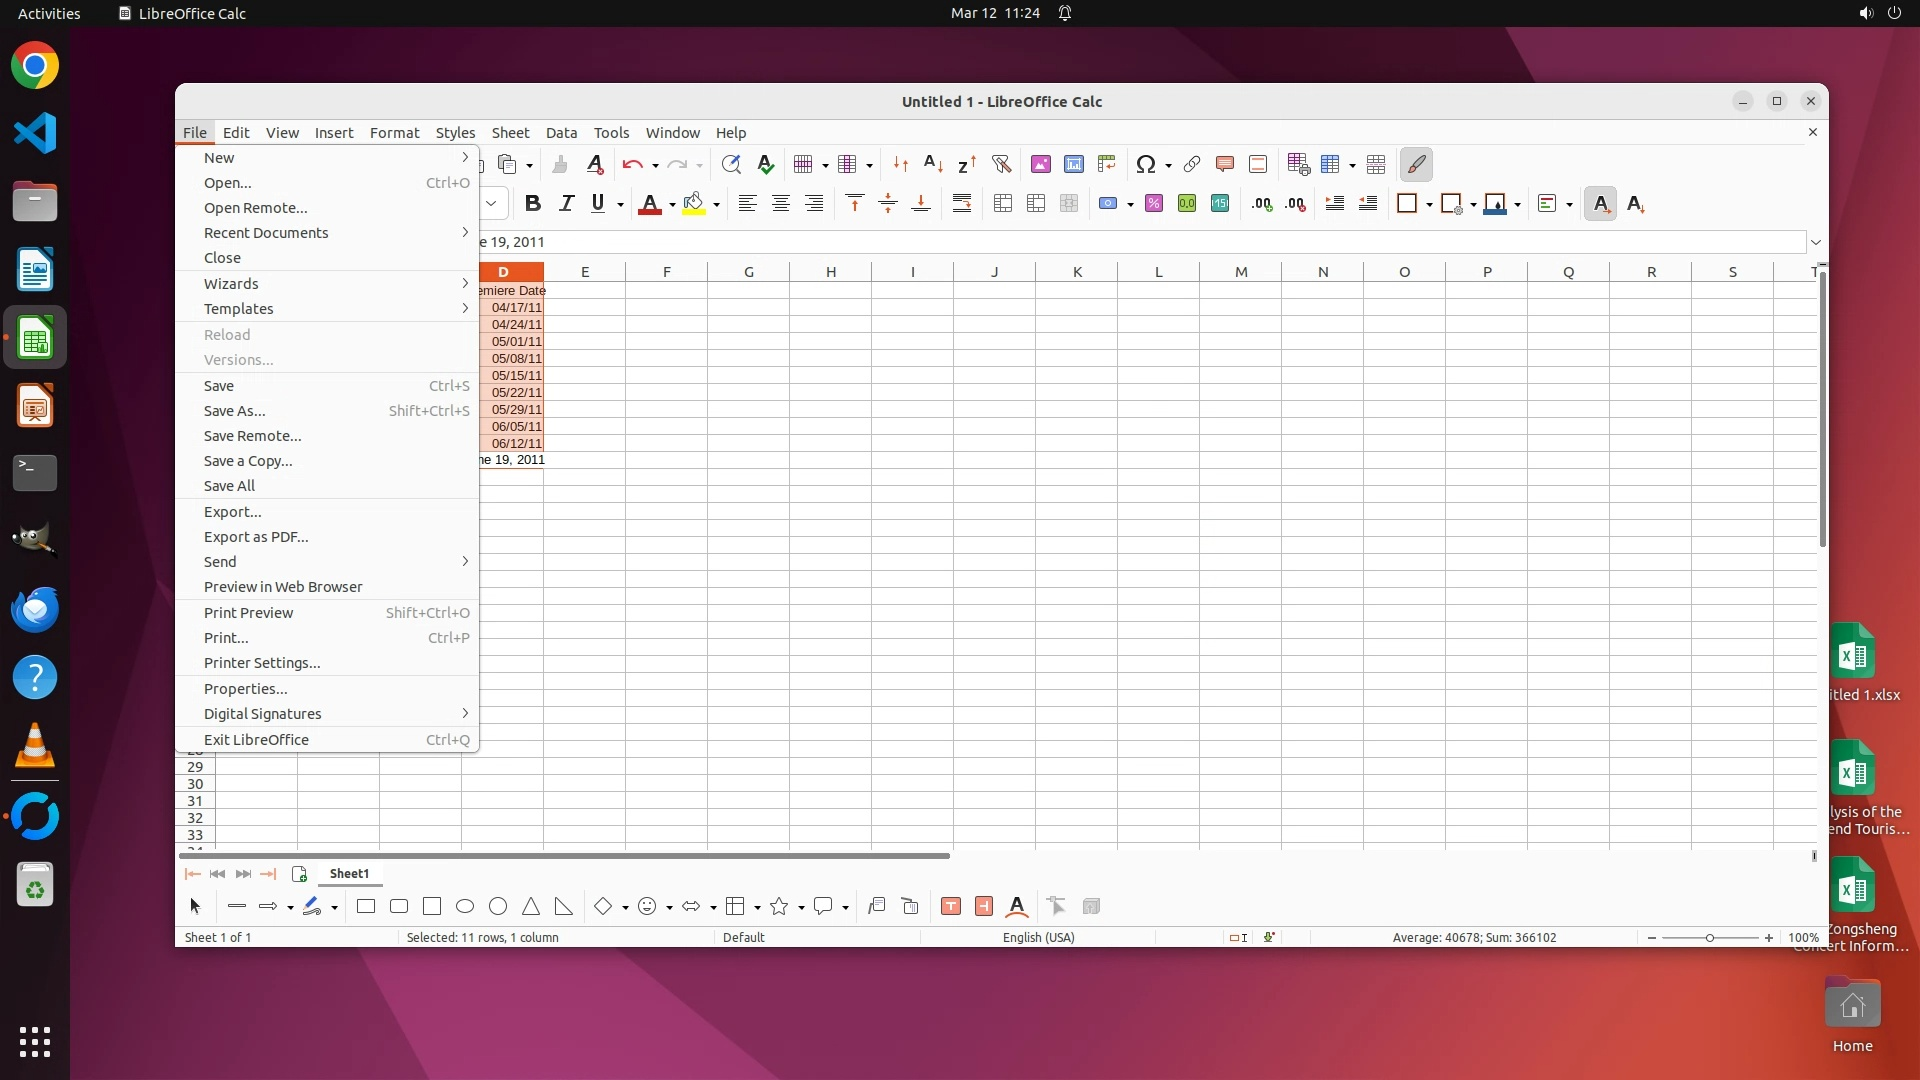Click the insert image icon
This screenshot has width=1920, height=1080.
point(1041,164)
